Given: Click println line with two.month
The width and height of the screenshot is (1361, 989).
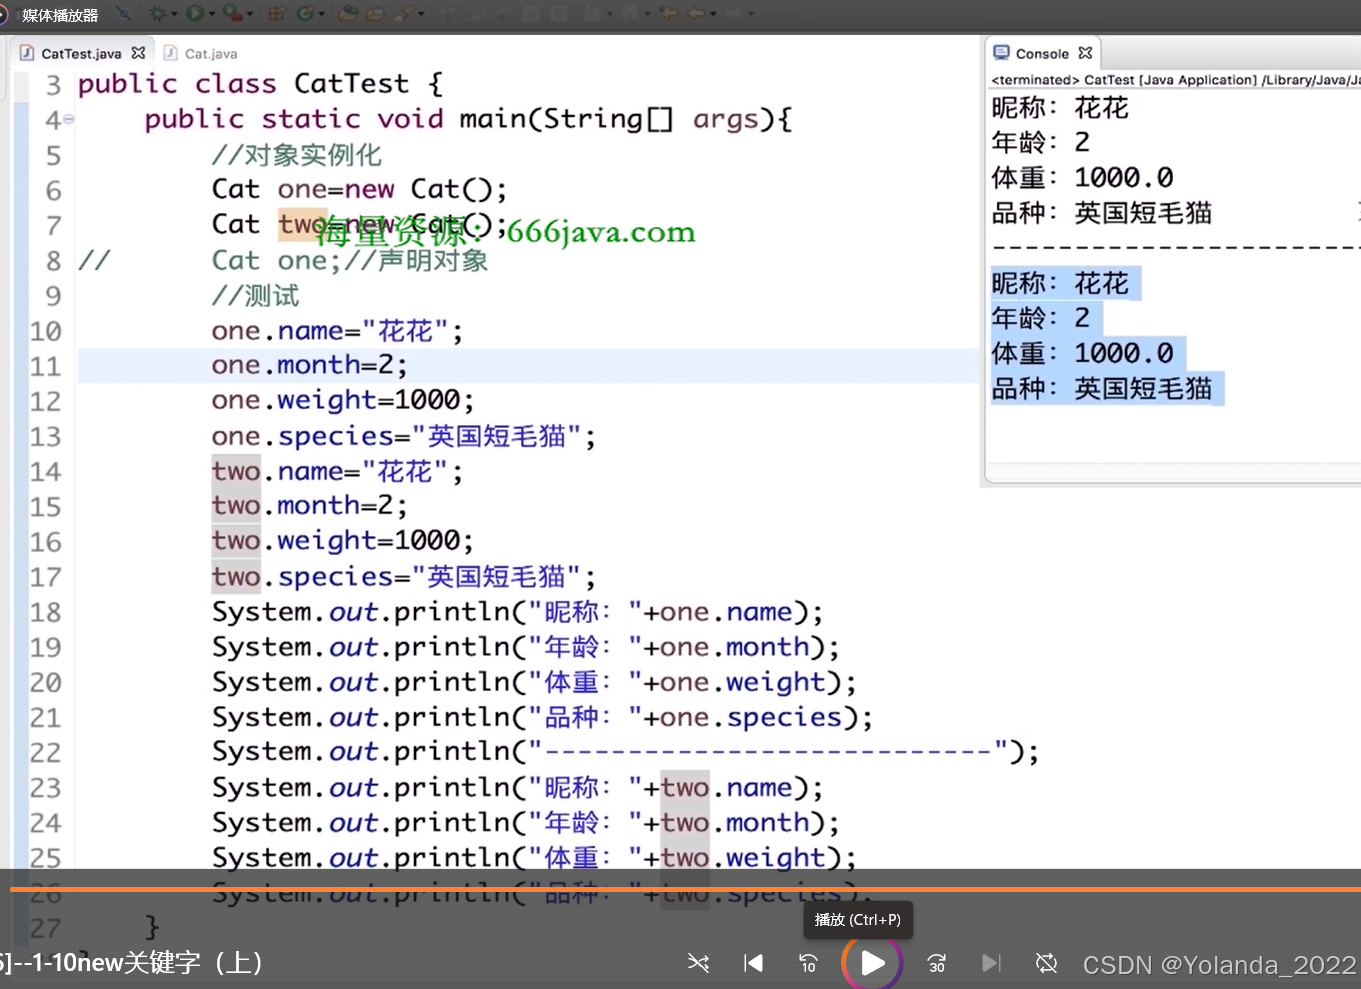Looking at the screenshot, I should click(x=525, y=823).
